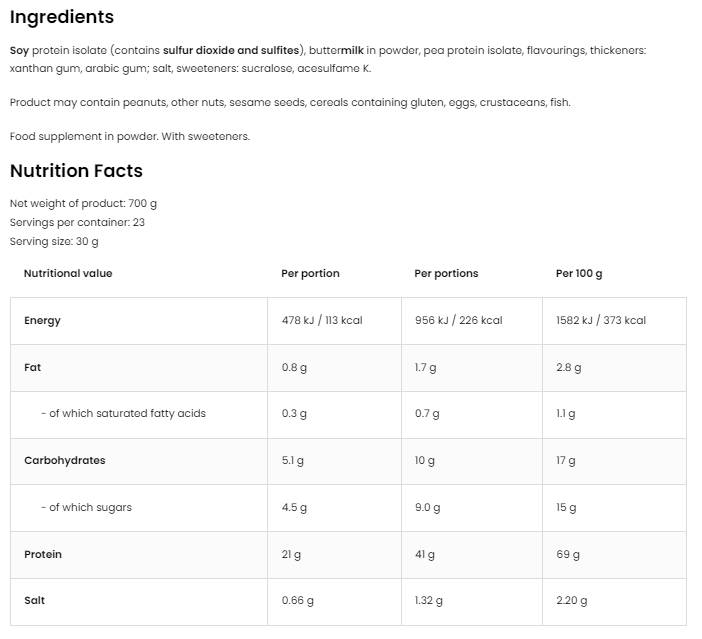Click the '1582 kJ / 373 kcal' value
The width and height of the screenshot is (702, 639).
[600, 321]
